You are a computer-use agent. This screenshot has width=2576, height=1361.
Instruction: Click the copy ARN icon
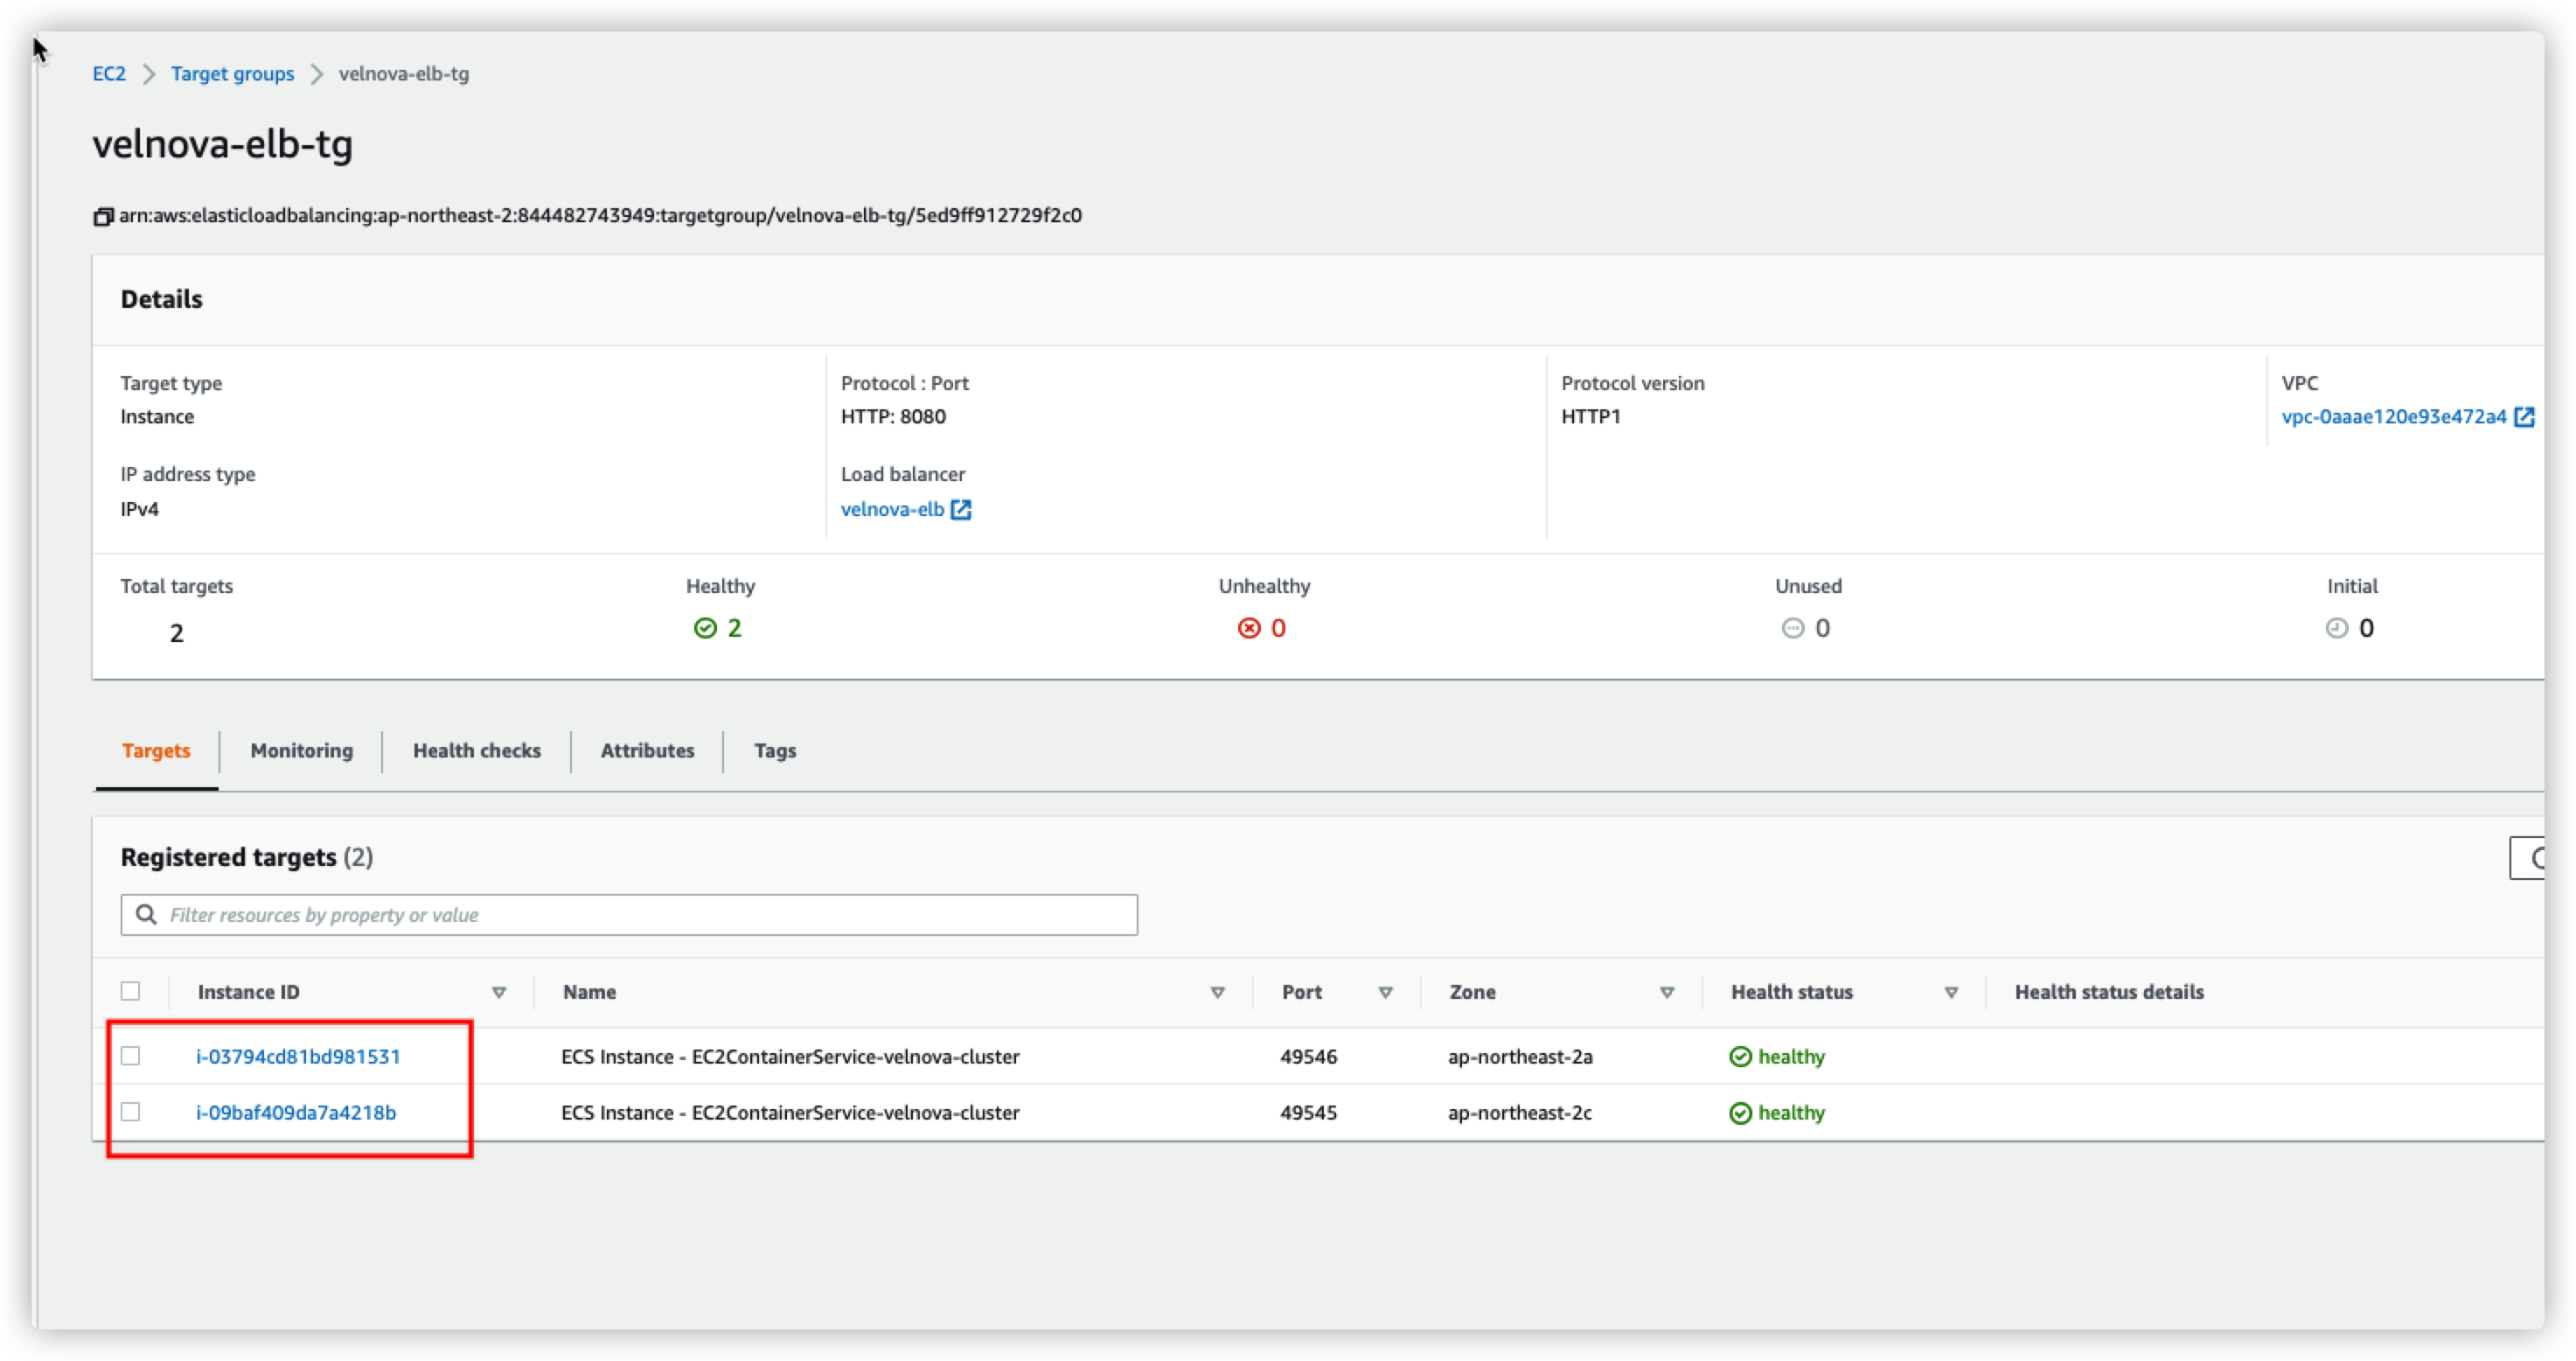pyautogui.click(x=103, y=217)
